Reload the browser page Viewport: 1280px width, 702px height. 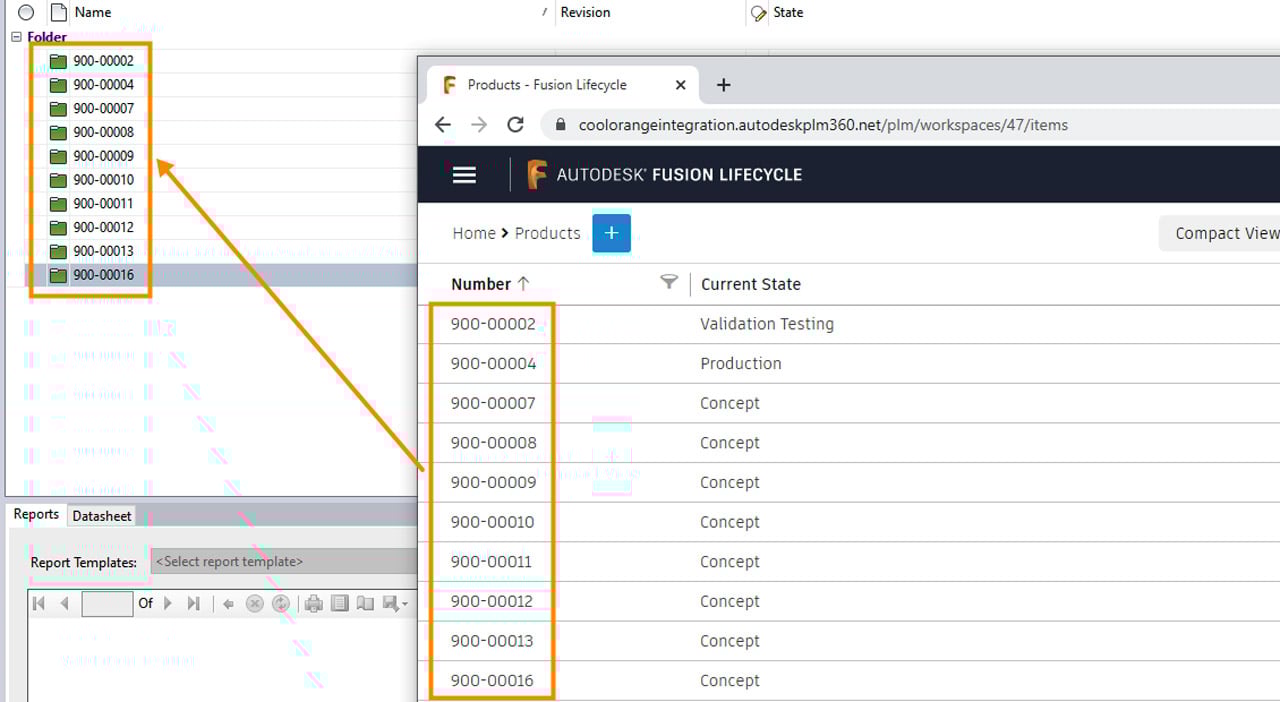[x=516, y=125]
